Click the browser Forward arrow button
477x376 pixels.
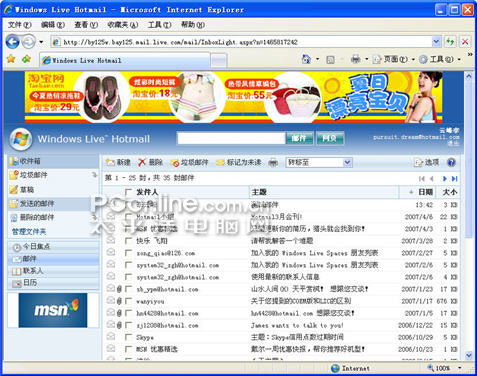28,42
